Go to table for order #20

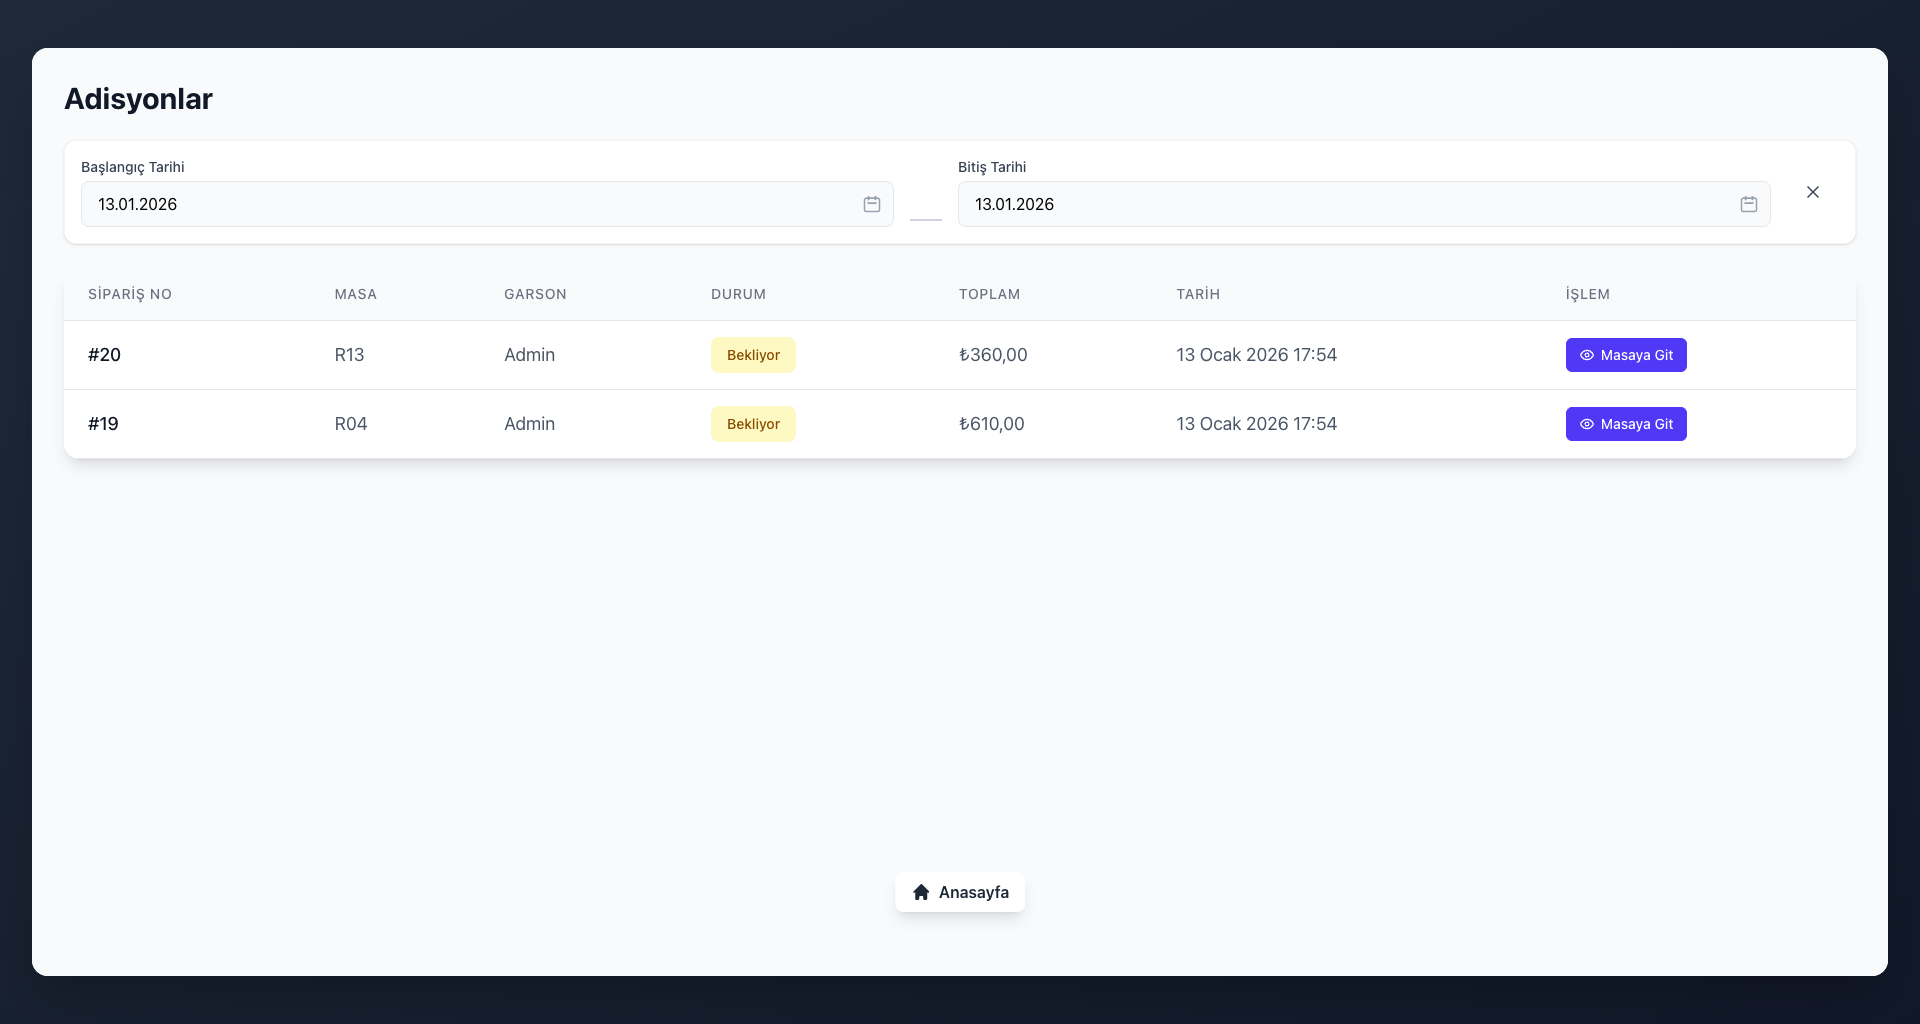tap(1626, 355)
